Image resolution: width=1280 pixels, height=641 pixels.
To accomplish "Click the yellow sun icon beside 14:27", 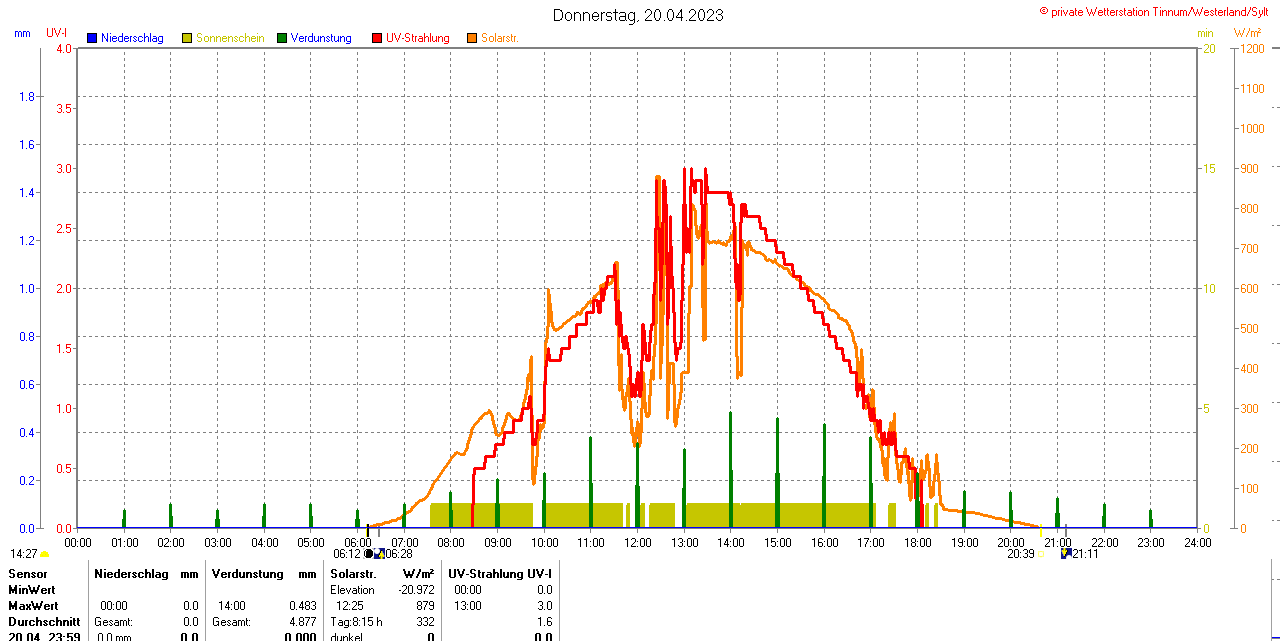I will click(45, 554).
